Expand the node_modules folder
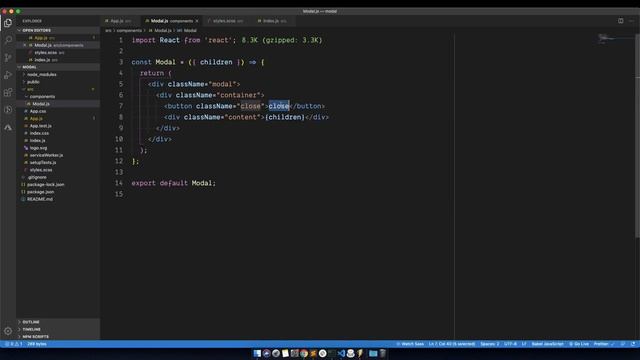The height and width of the screenshot is (360, 640). (58, 74)
